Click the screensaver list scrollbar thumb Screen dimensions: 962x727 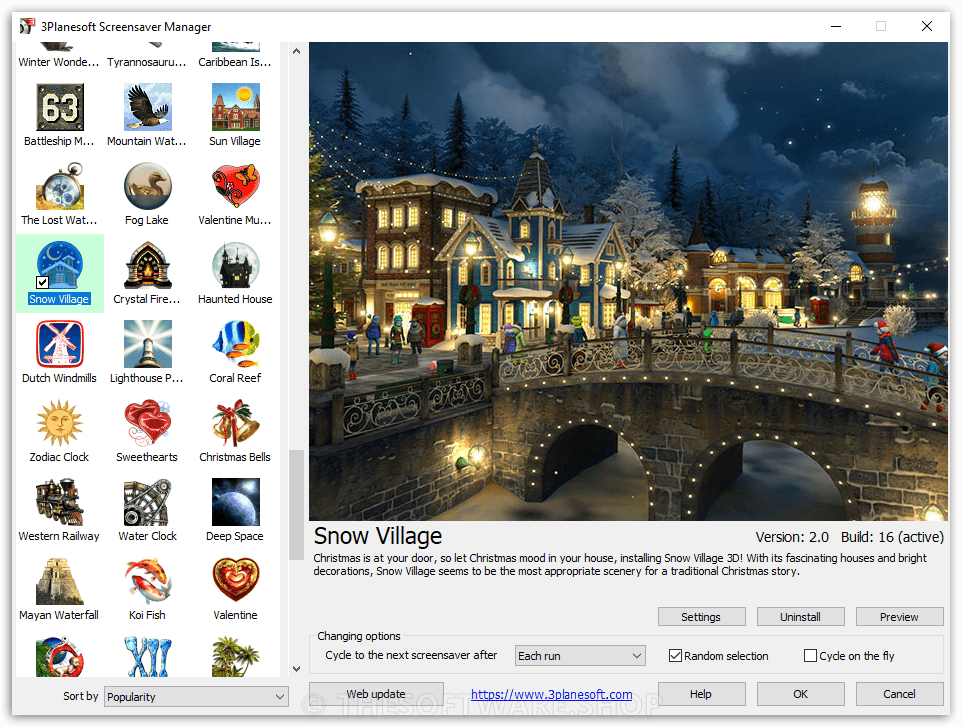click(x=296, y=505)
